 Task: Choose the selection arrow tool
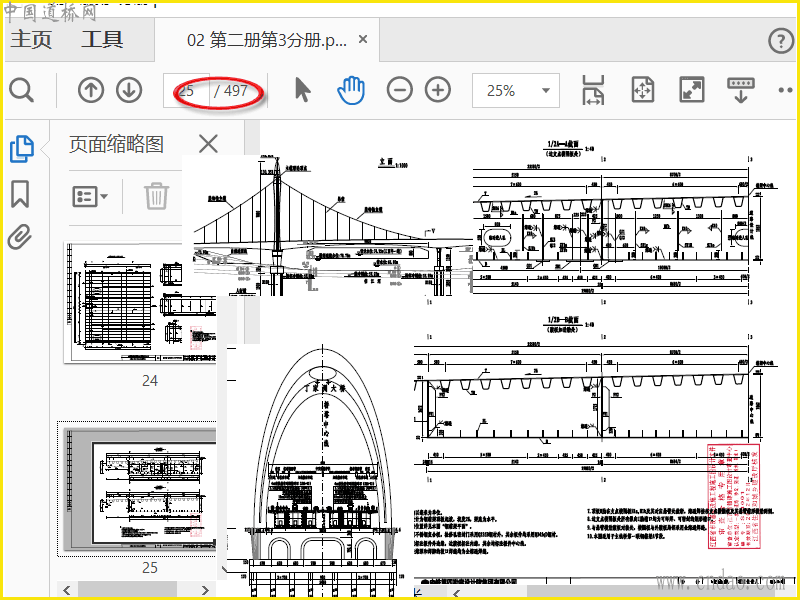[x=303, y=90]
